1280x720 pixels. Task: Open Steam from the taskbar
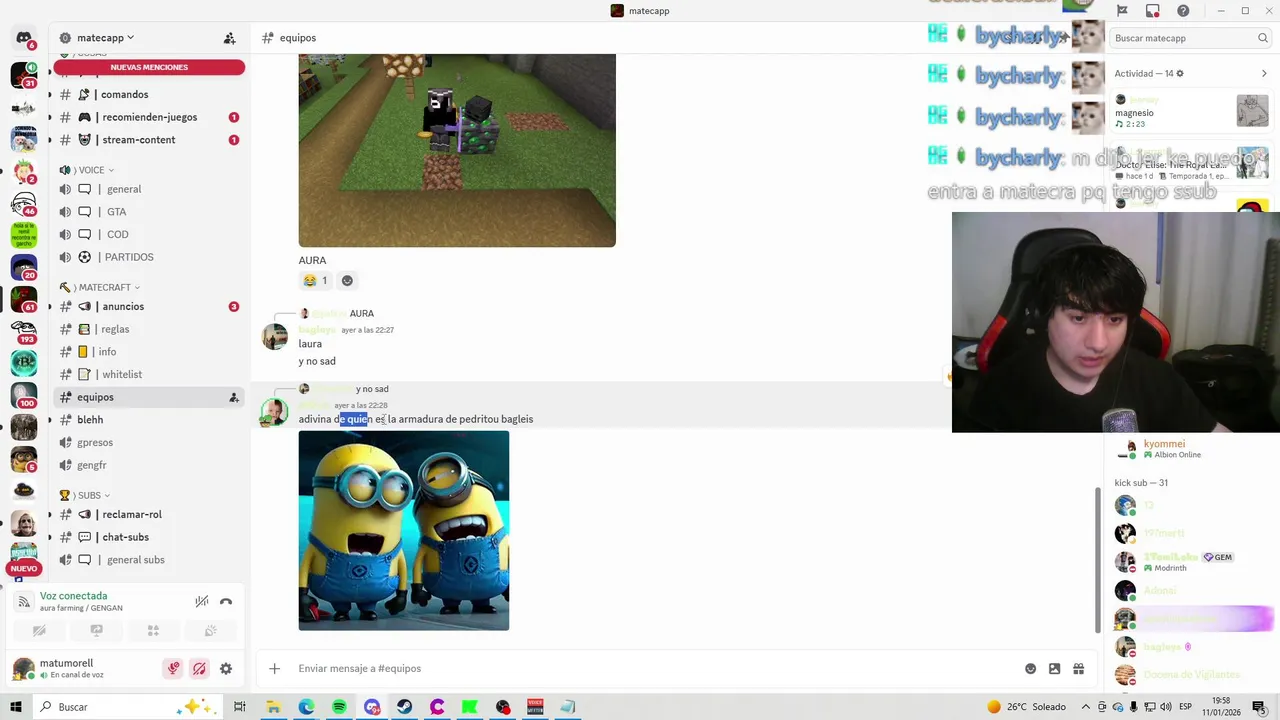pos(404,707)
